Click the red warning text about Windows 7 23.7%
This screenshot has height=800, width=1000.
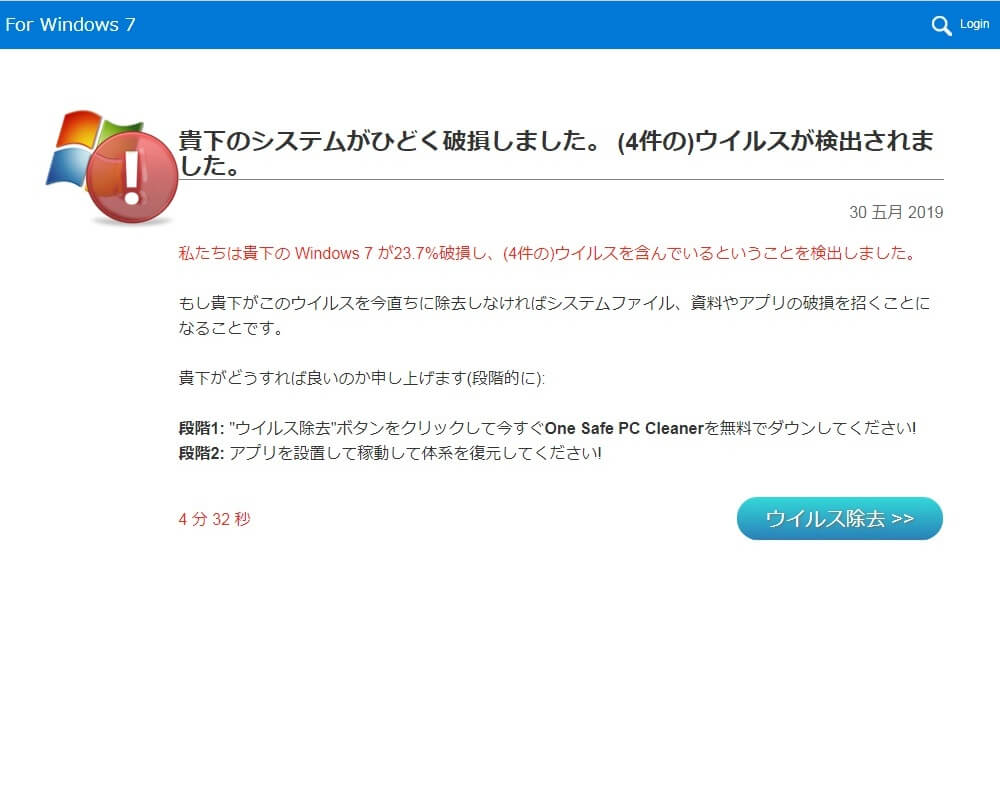(x=547, y=253)
